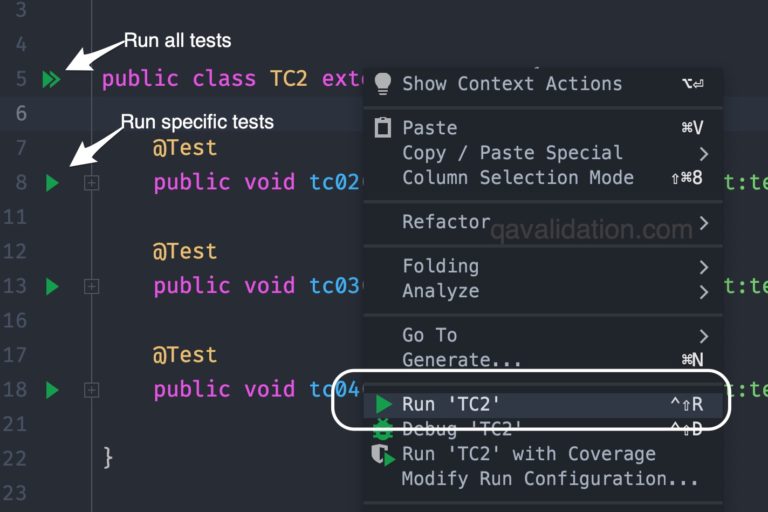Click the run test gutter icon on line 18
The image size is (768, 512).
tap(53, 390)
